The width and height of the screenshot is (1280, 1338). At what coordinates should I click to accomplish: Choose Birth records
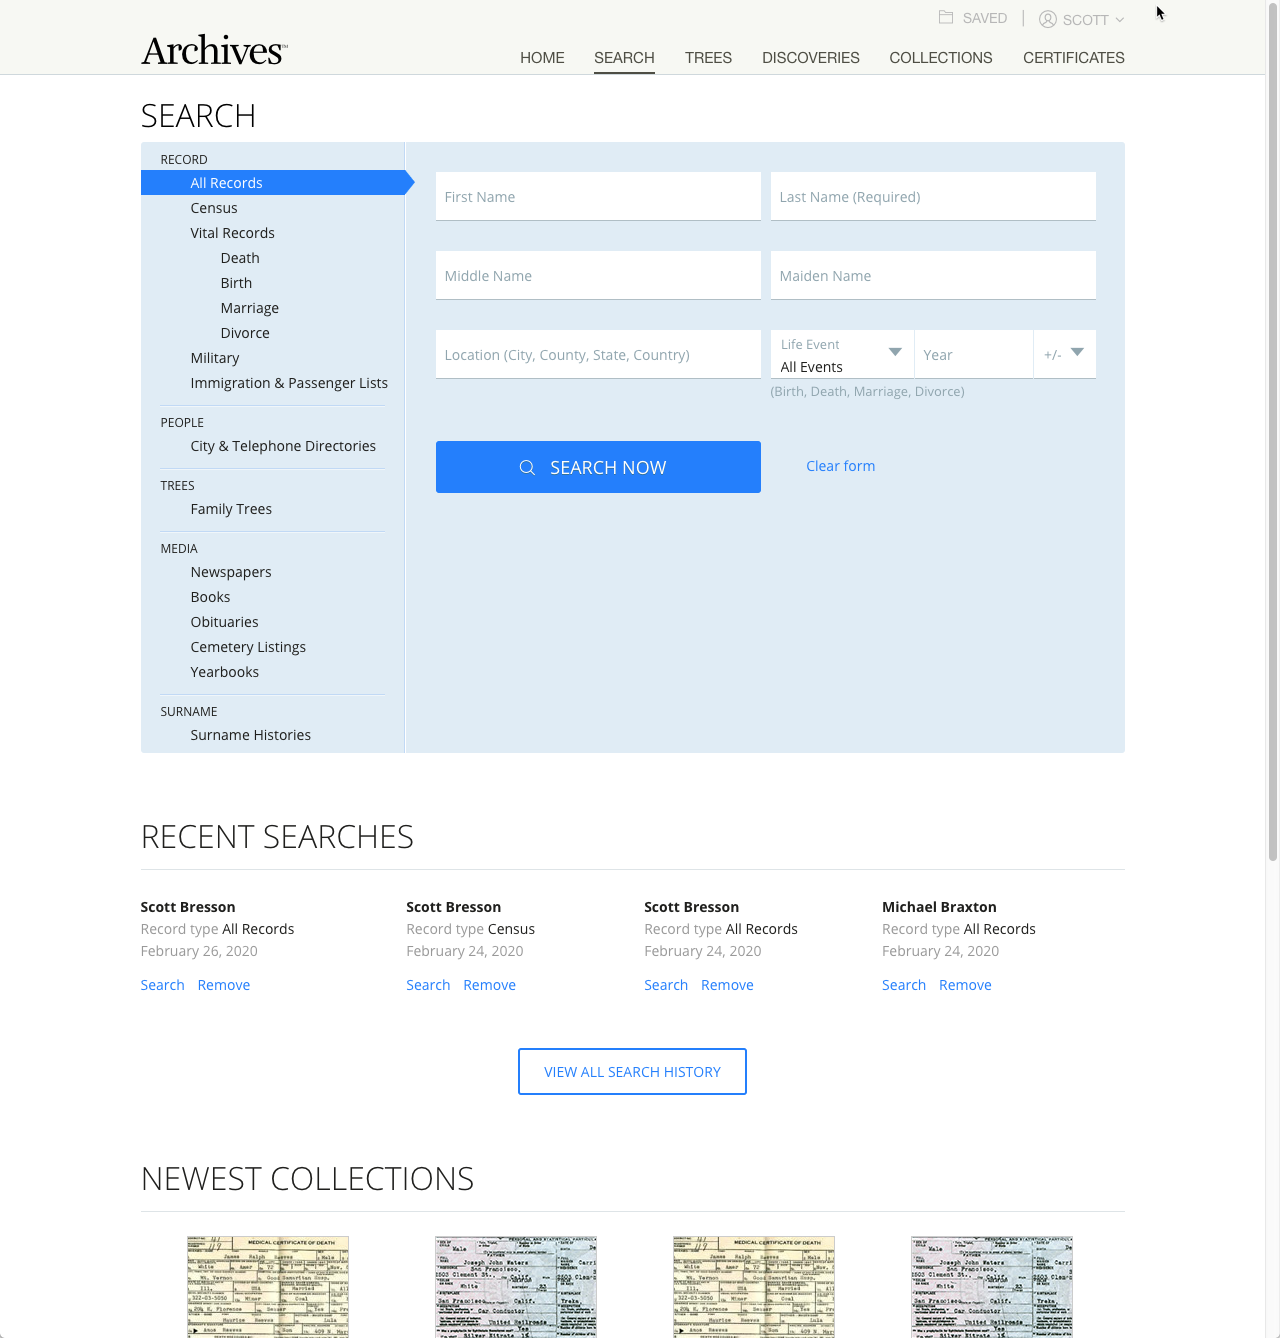pos(236,283)
